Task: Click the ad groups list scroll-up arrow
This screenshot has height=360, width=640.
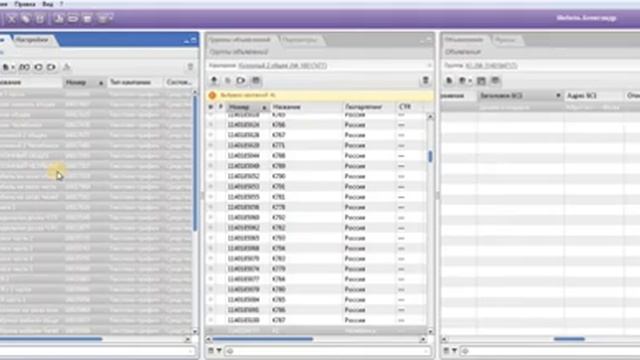Action: tap(430, 117)
